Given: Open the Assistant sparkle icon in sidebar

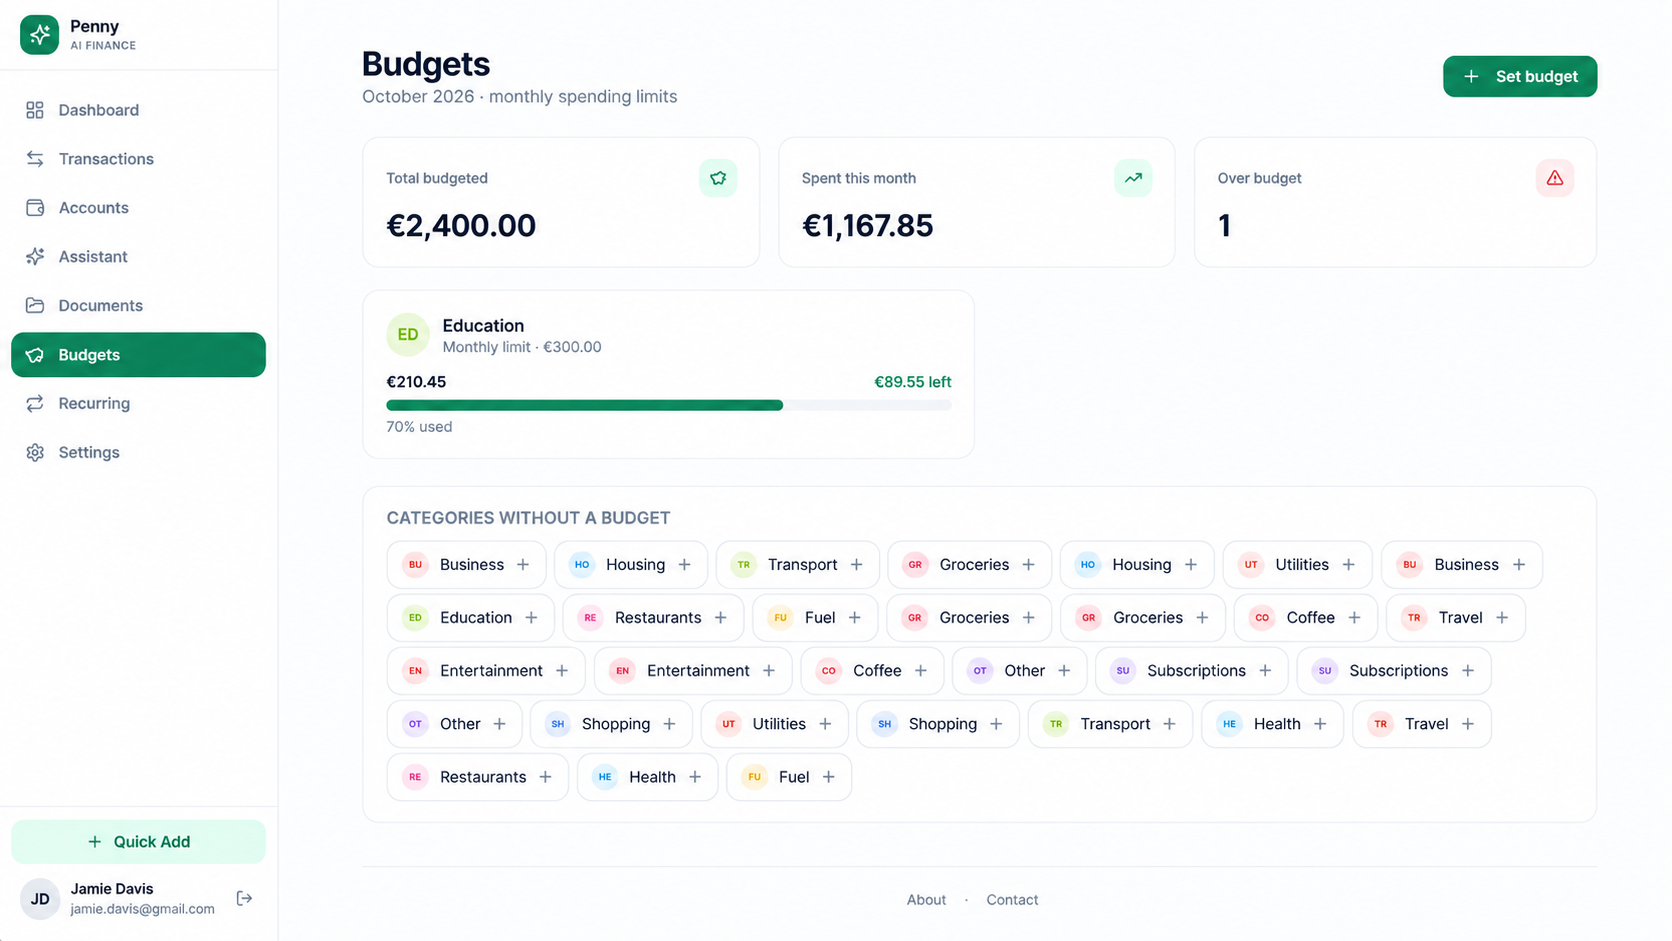Looking at the screenshot, I should 35,257.
